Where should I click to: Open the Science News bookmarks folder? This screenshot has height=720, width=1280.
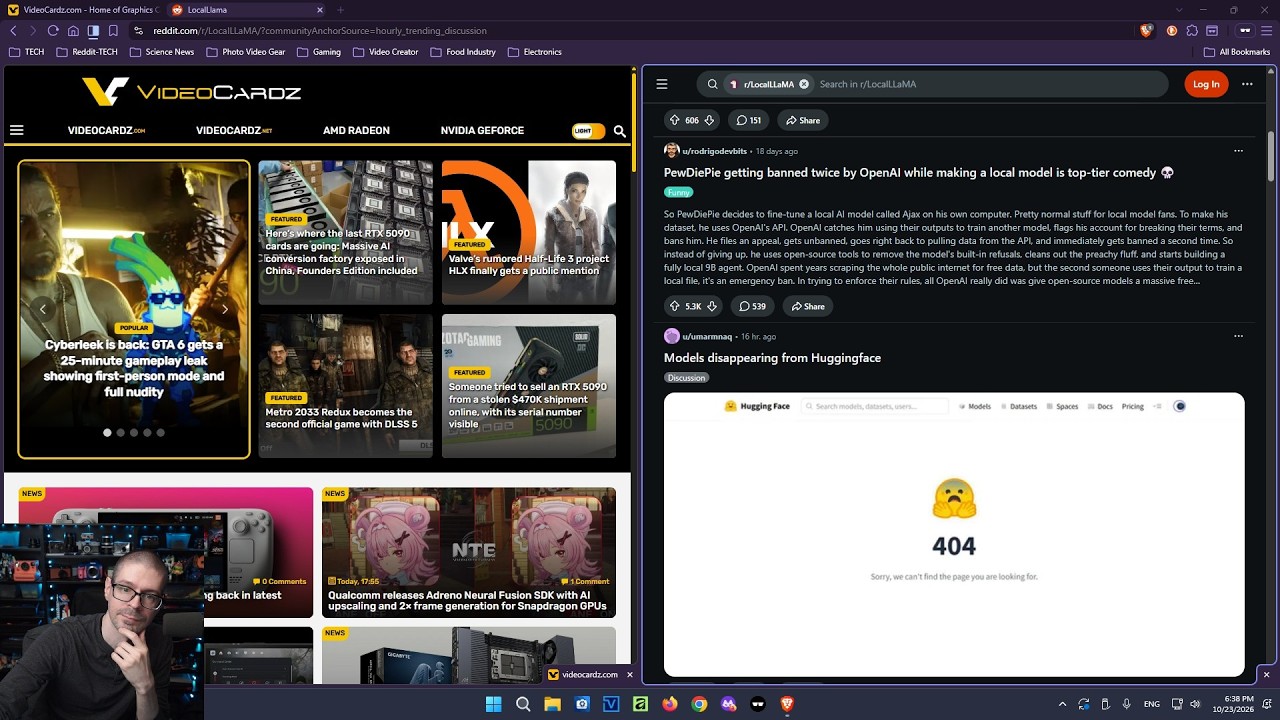pyautogui.click(x=161, y=52)
